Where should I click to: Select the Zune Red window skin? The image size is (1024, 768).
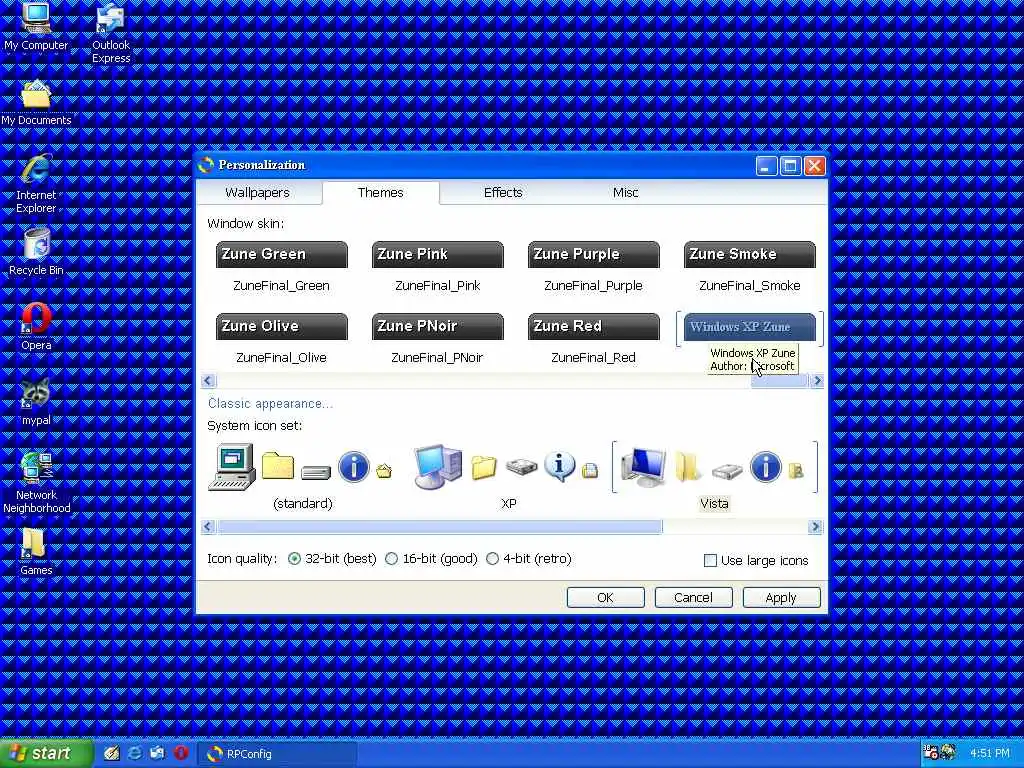coord(594,327)
